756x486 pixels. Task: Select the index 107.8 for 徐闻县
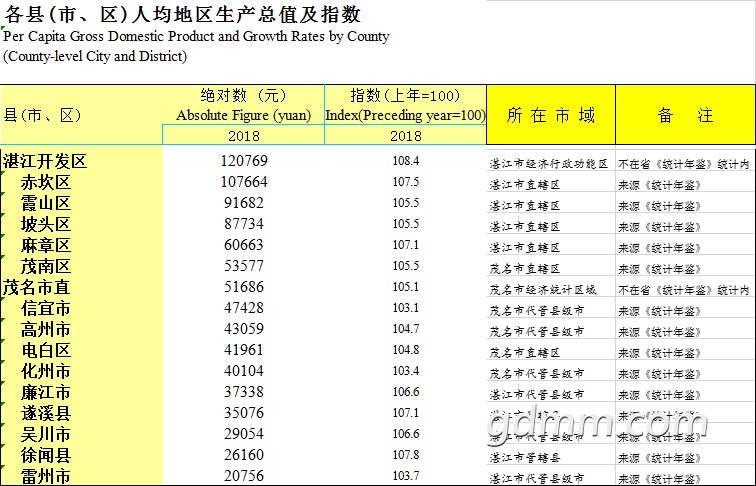[406, 455]
